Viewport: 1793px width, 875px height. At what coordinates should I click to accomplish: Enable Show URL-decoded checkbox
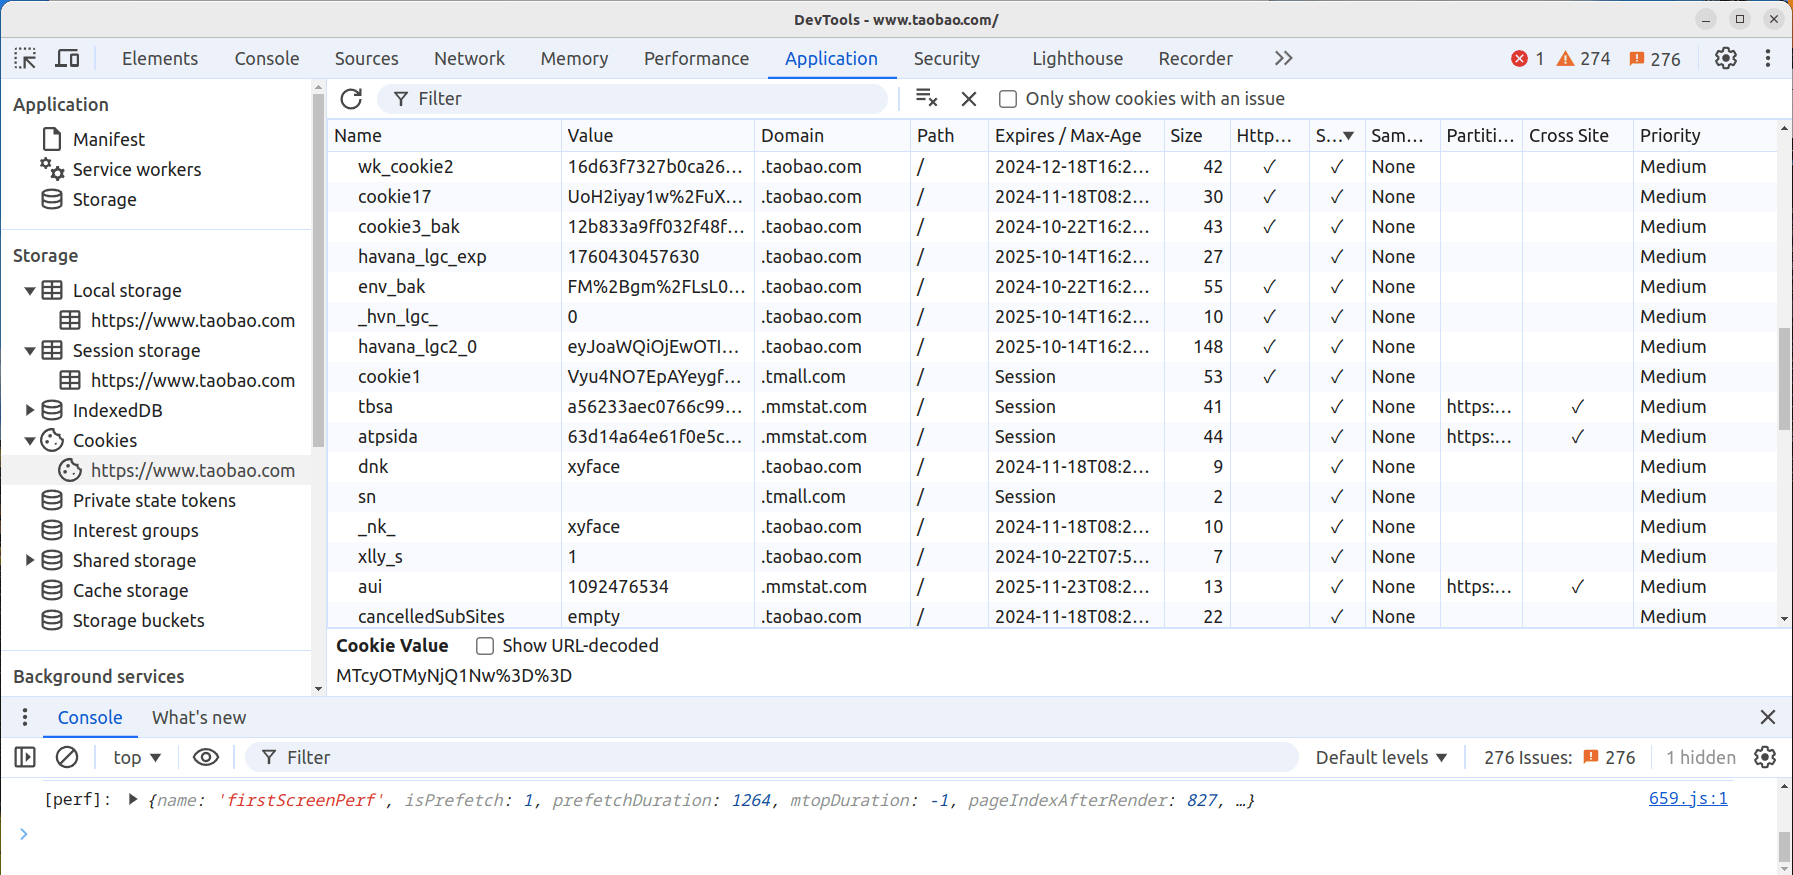tap(485, 646)
